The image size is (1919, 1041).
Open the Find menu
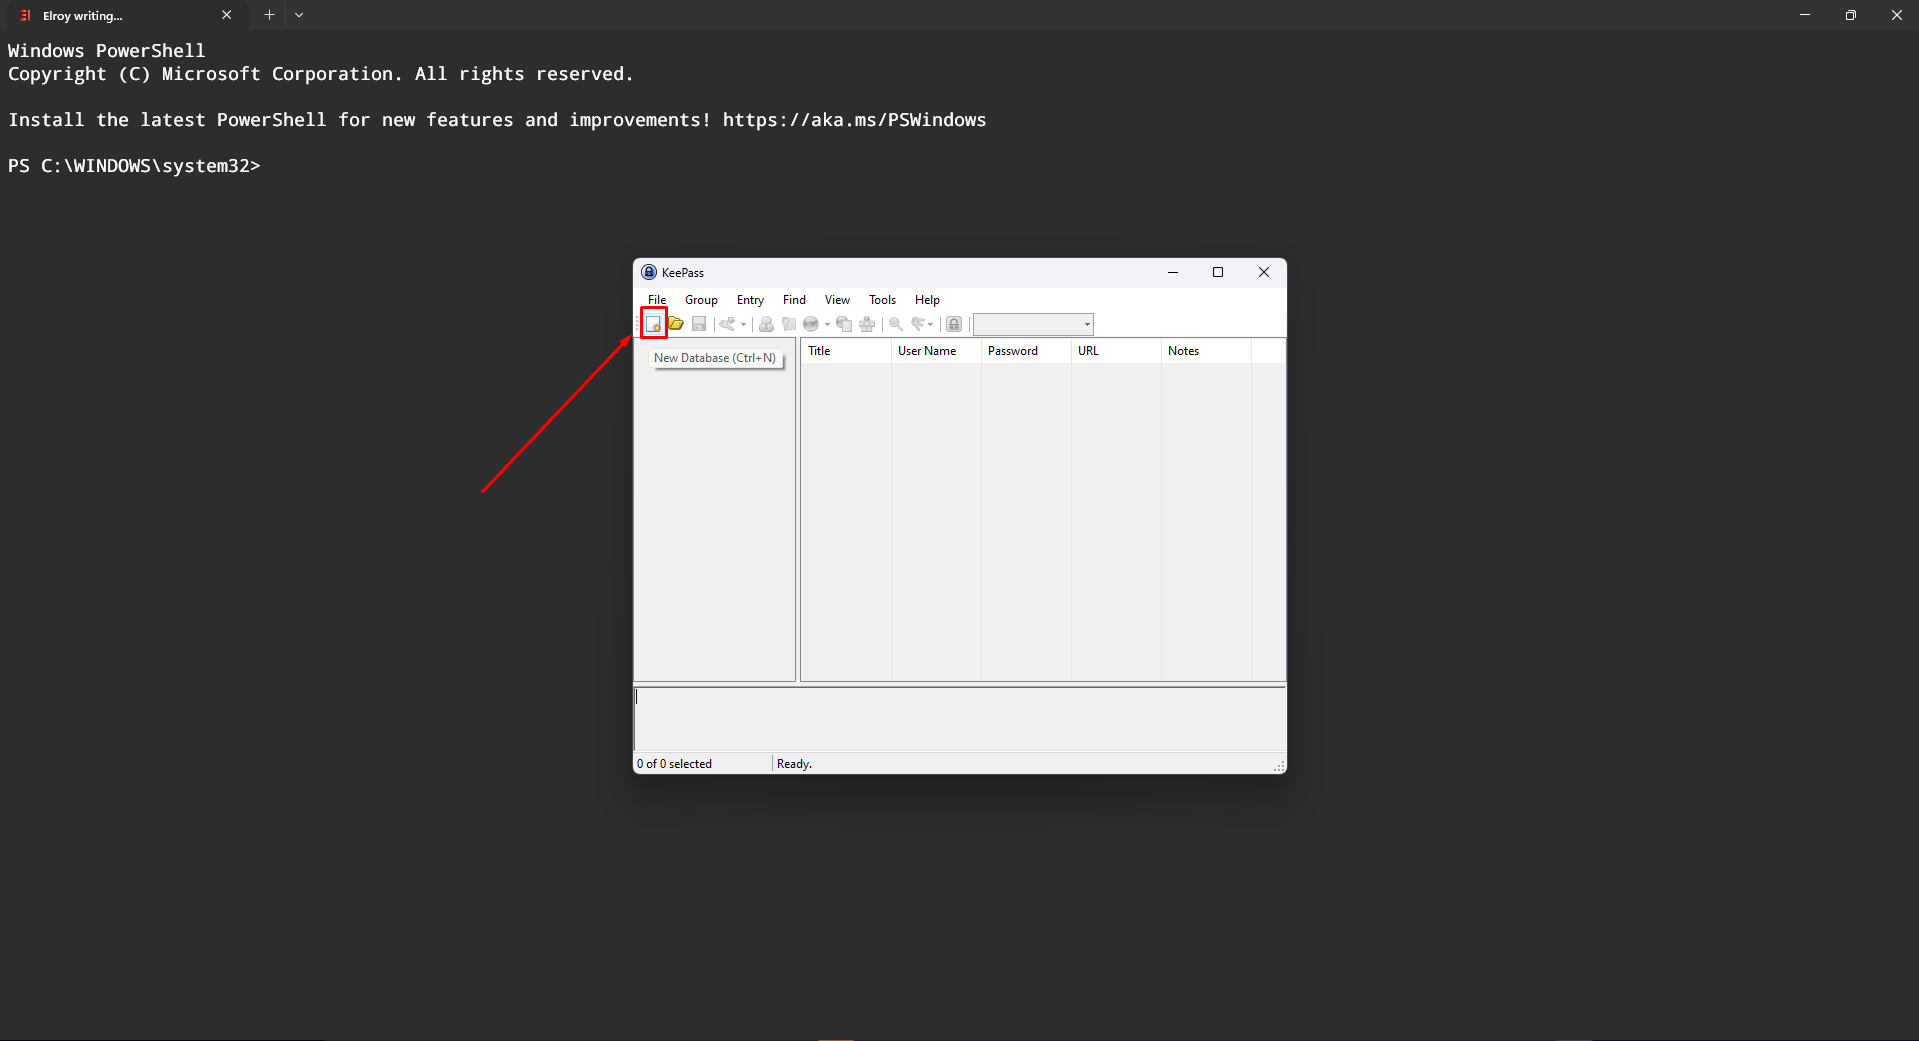click(x=794, y=300)
